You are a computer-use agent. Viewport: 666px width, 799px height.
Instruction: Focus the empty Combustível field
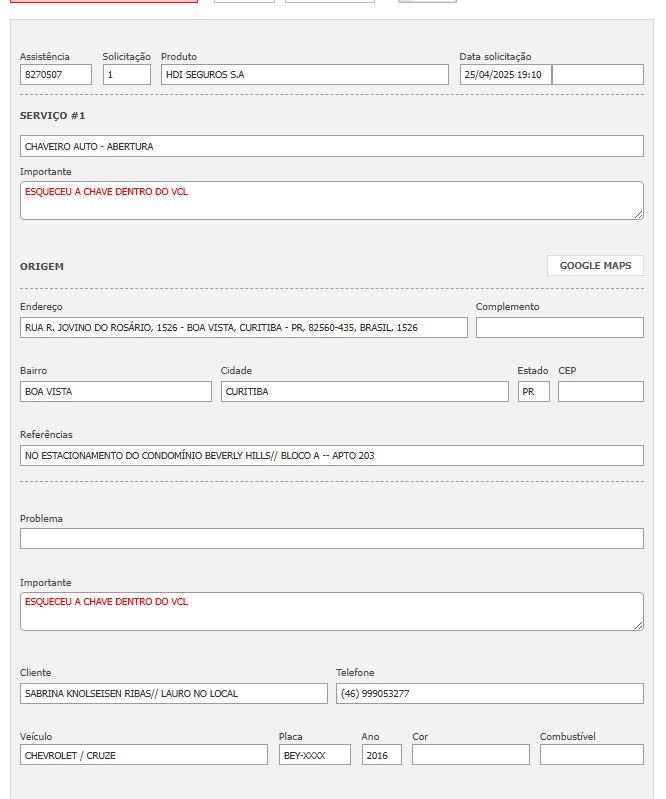coord(591,755)
